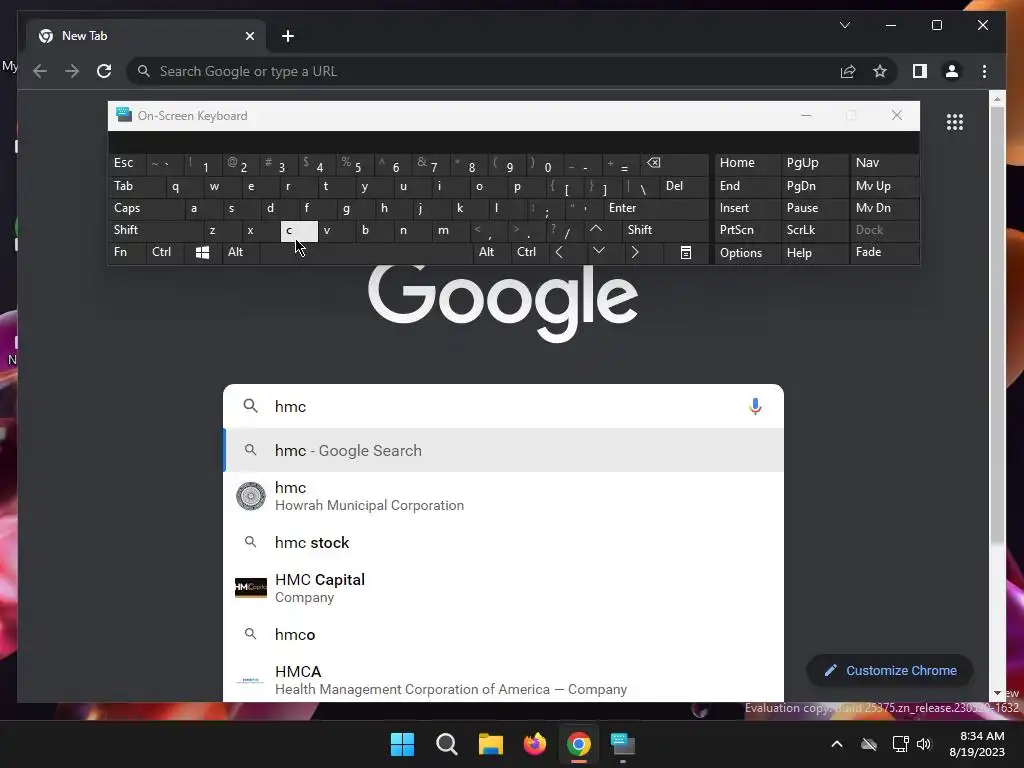This screenshot has height=768, width=1024.
Task: Click Customize Chrome button
Action: [890, 671]
